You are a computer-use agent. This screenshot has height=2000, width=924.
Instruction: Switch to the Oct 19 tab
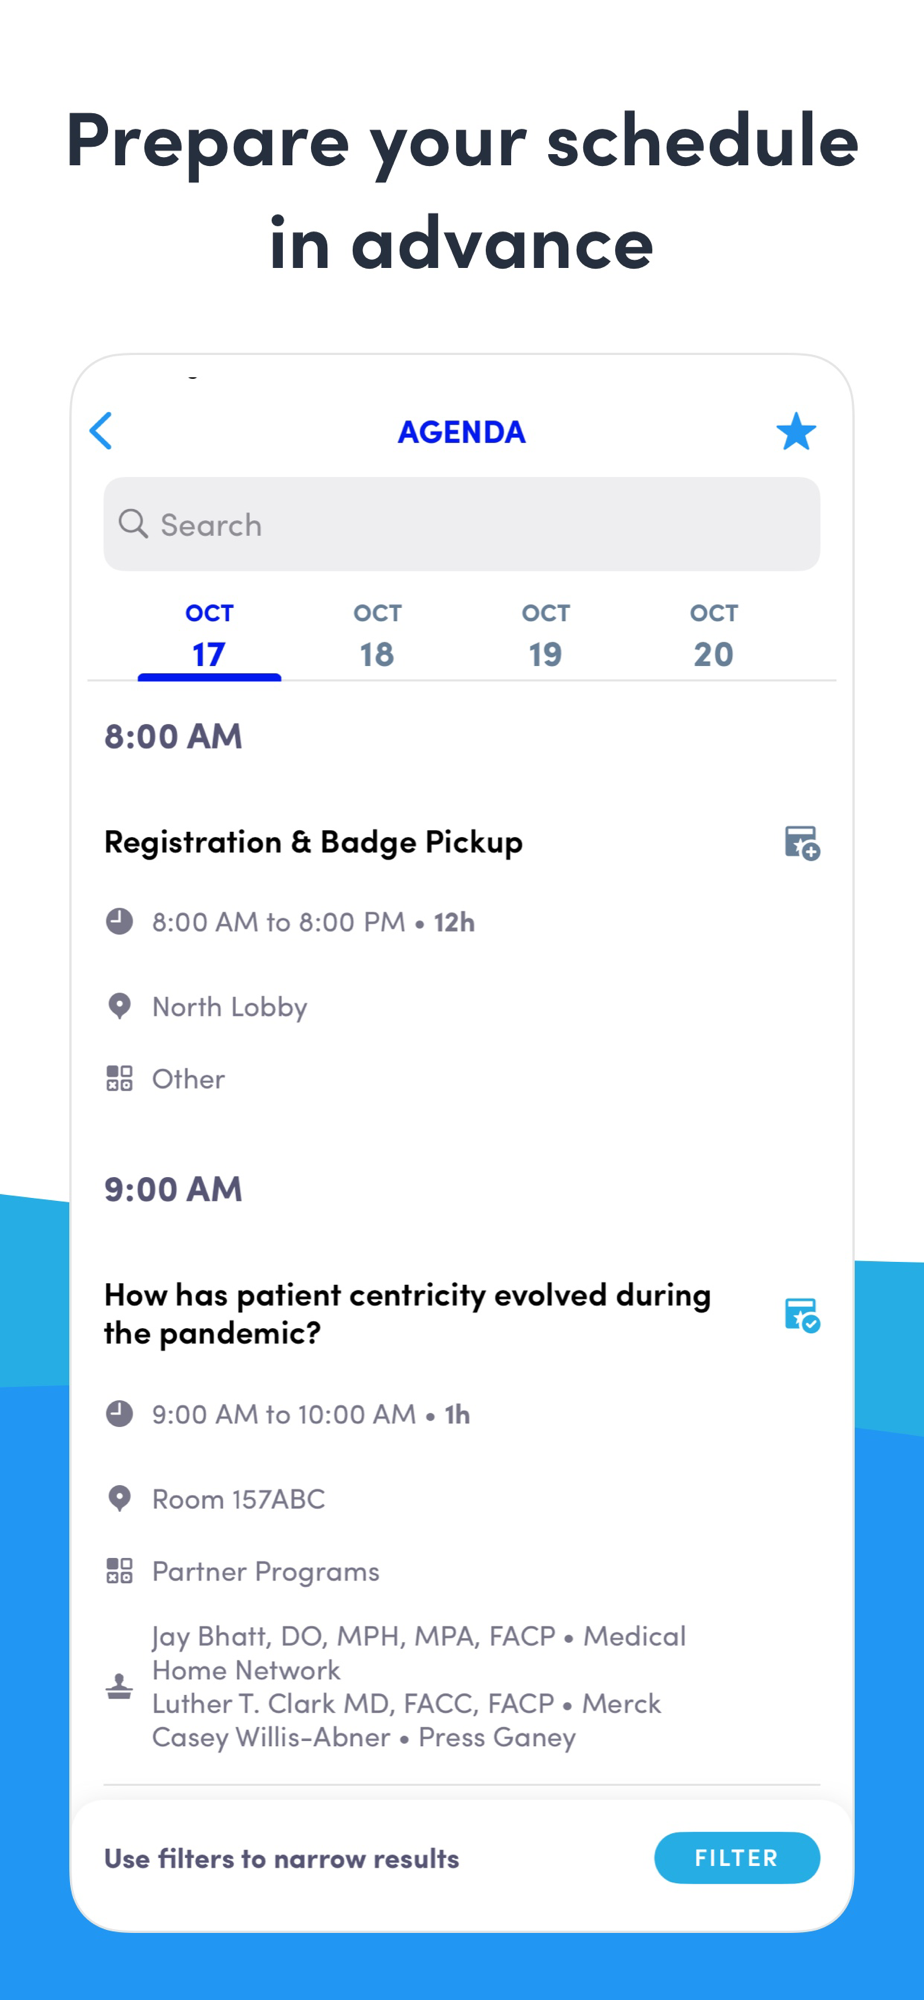[x=545, y=635]
